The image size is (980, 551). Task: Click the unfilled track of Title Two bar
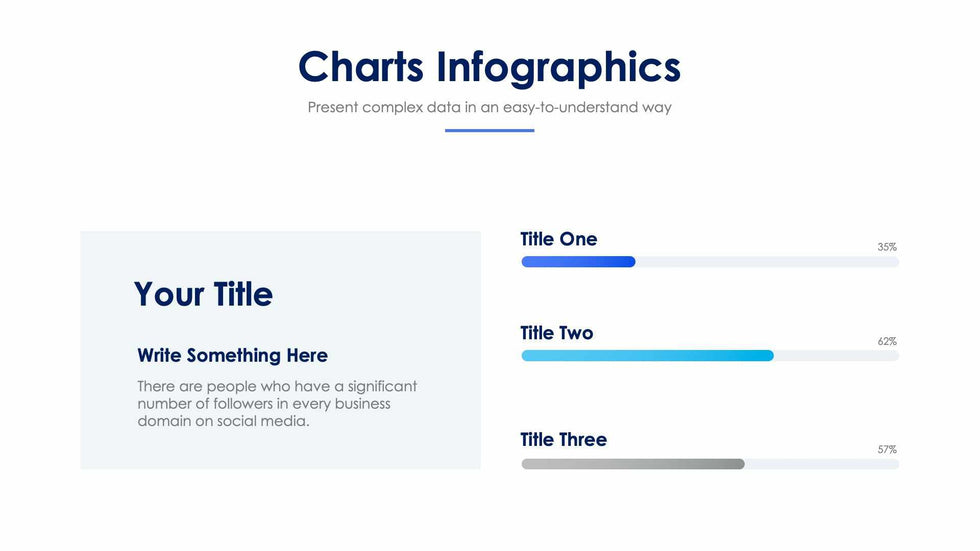coord(836,356)
